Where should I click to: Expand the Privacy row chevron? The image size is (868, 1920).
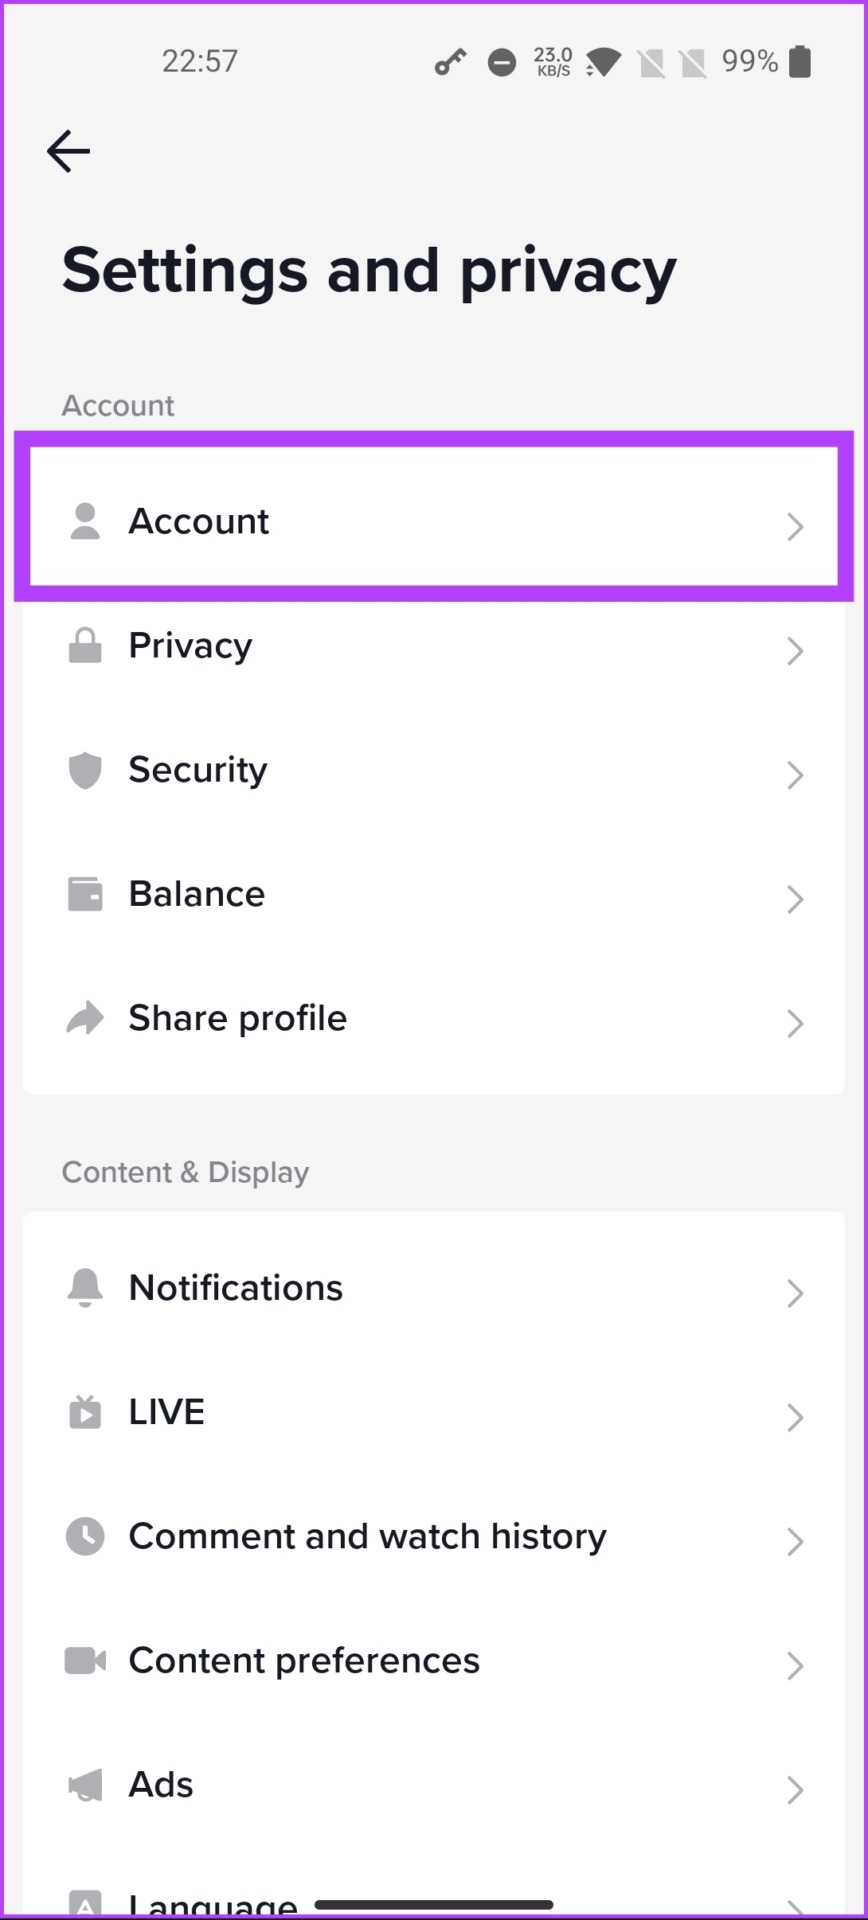(795, 651)
